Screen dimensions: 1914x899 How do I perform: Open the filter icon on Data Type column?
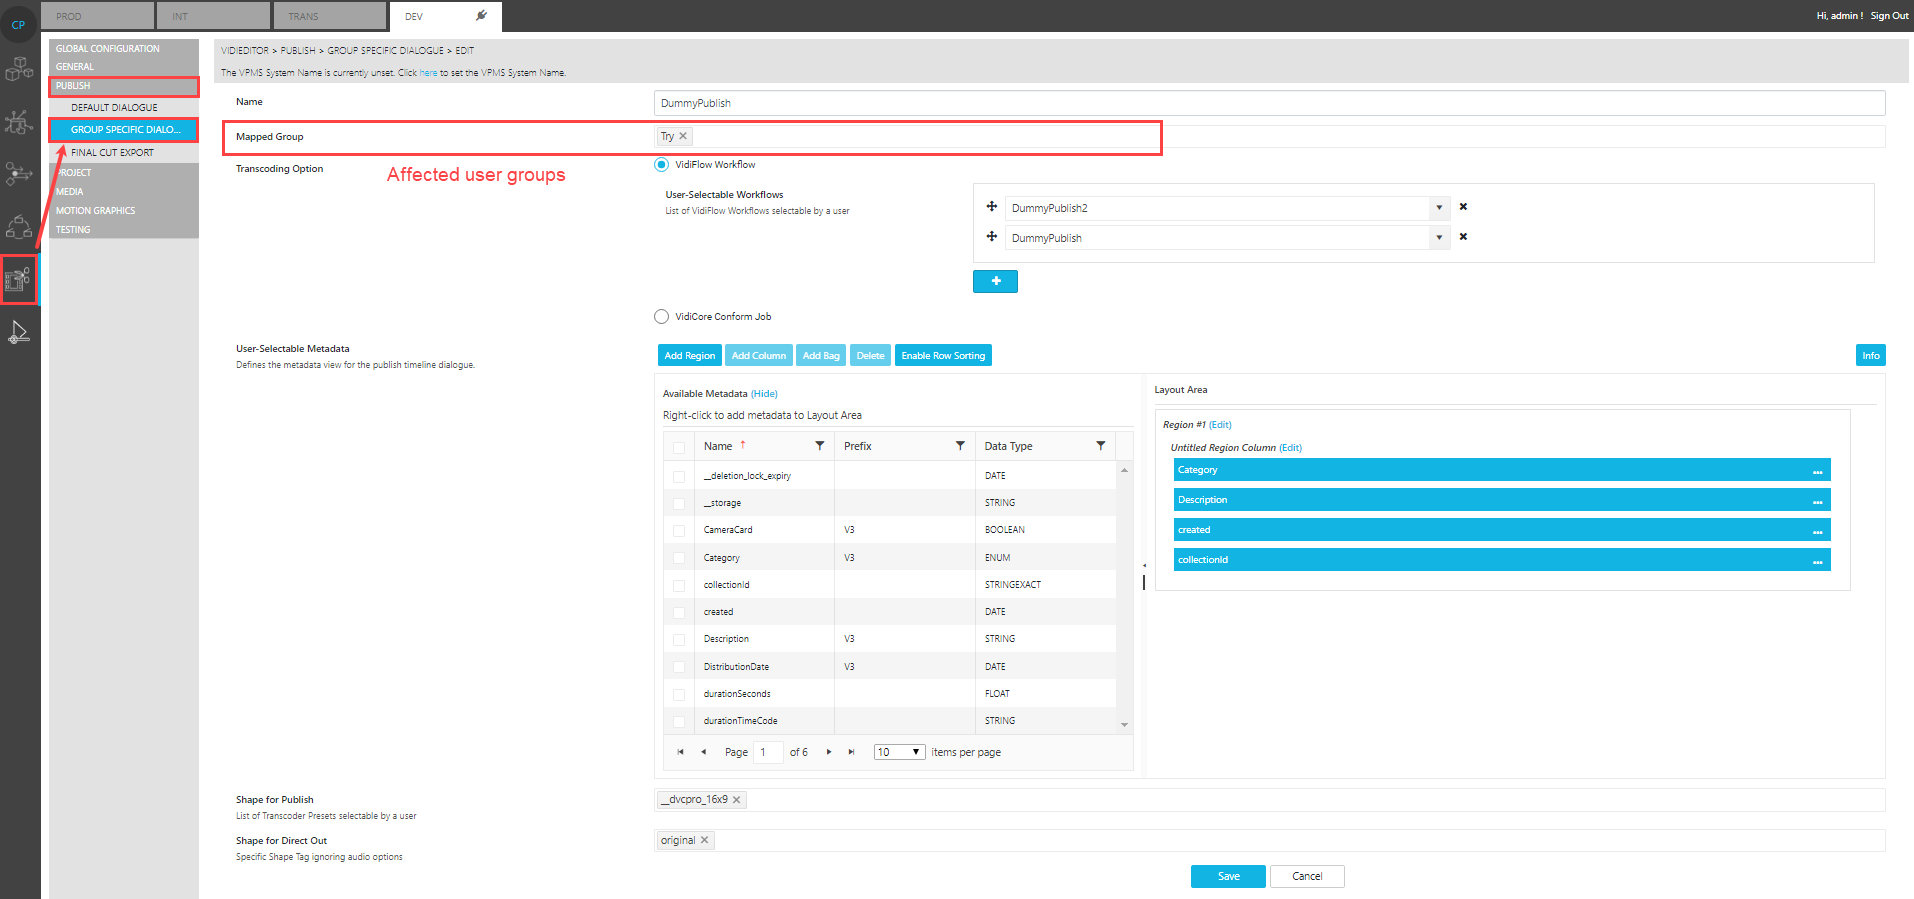[1100, 446]
